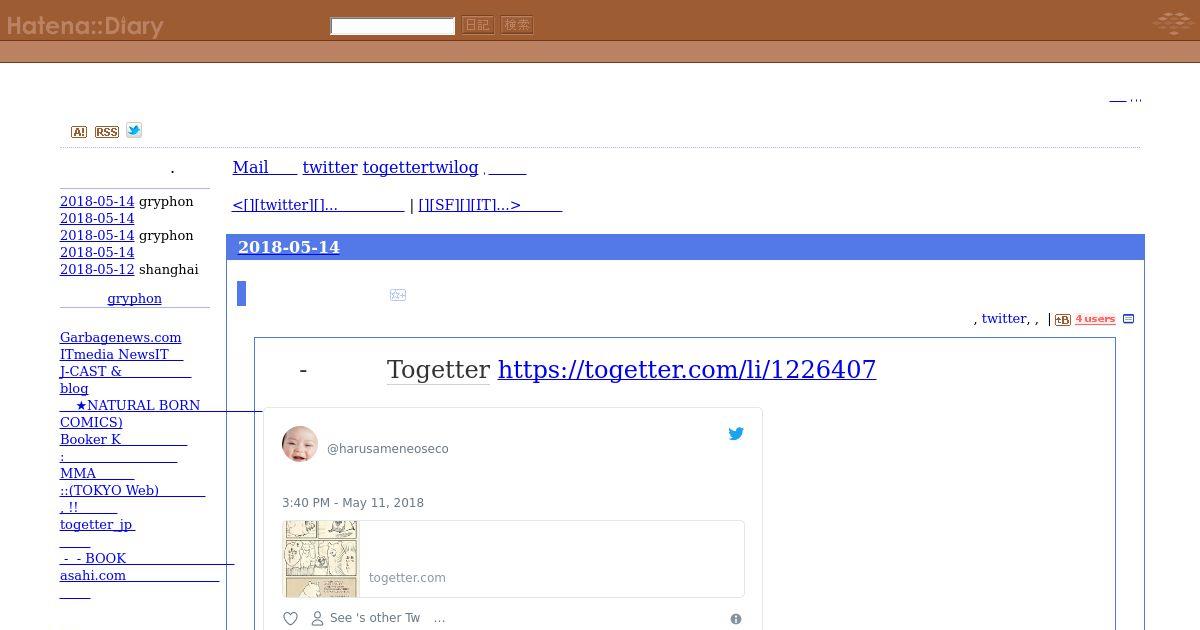The image size is (1200, 630).
Task: Click the bookmark comments icon next to 4 users
Action: (1128, 319)
